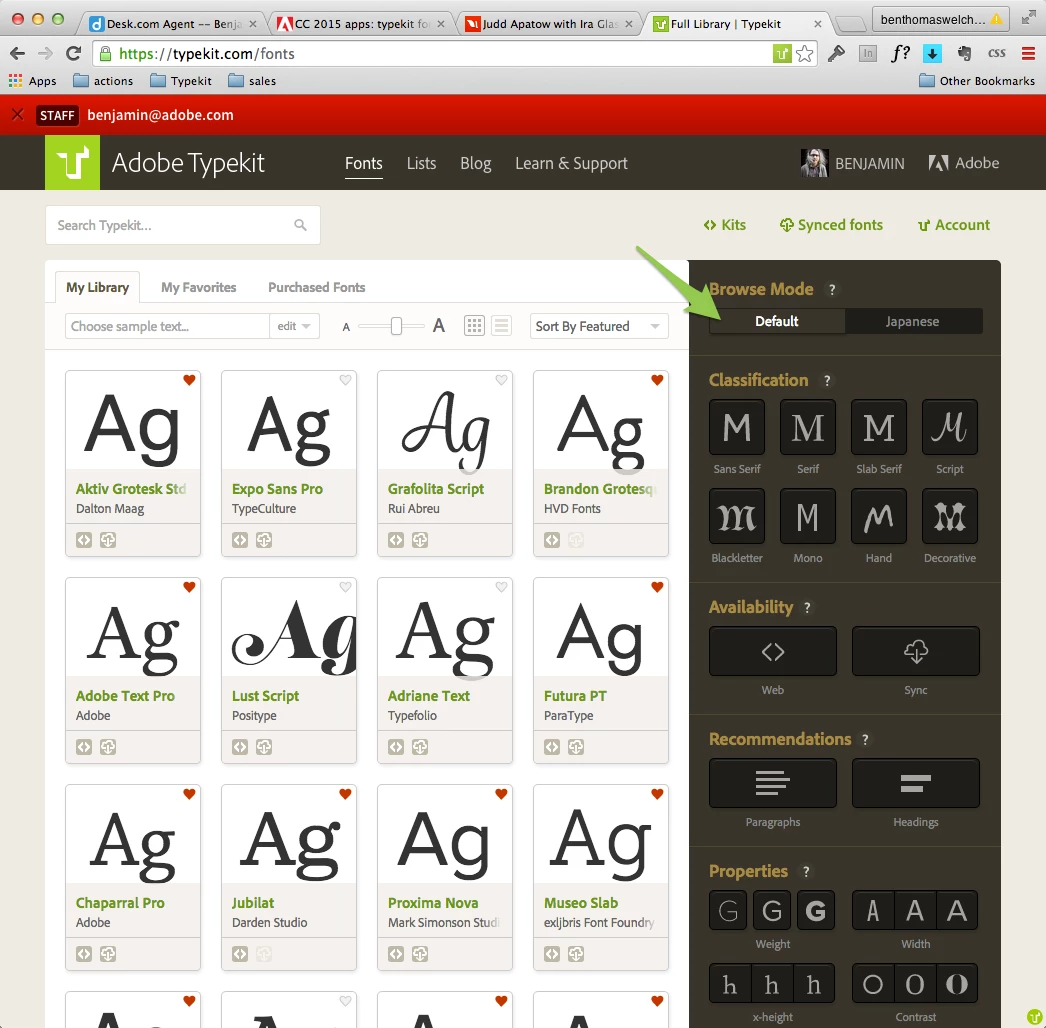
Task: Open Learn & Support navigation item
Action: tap(572, 163)
